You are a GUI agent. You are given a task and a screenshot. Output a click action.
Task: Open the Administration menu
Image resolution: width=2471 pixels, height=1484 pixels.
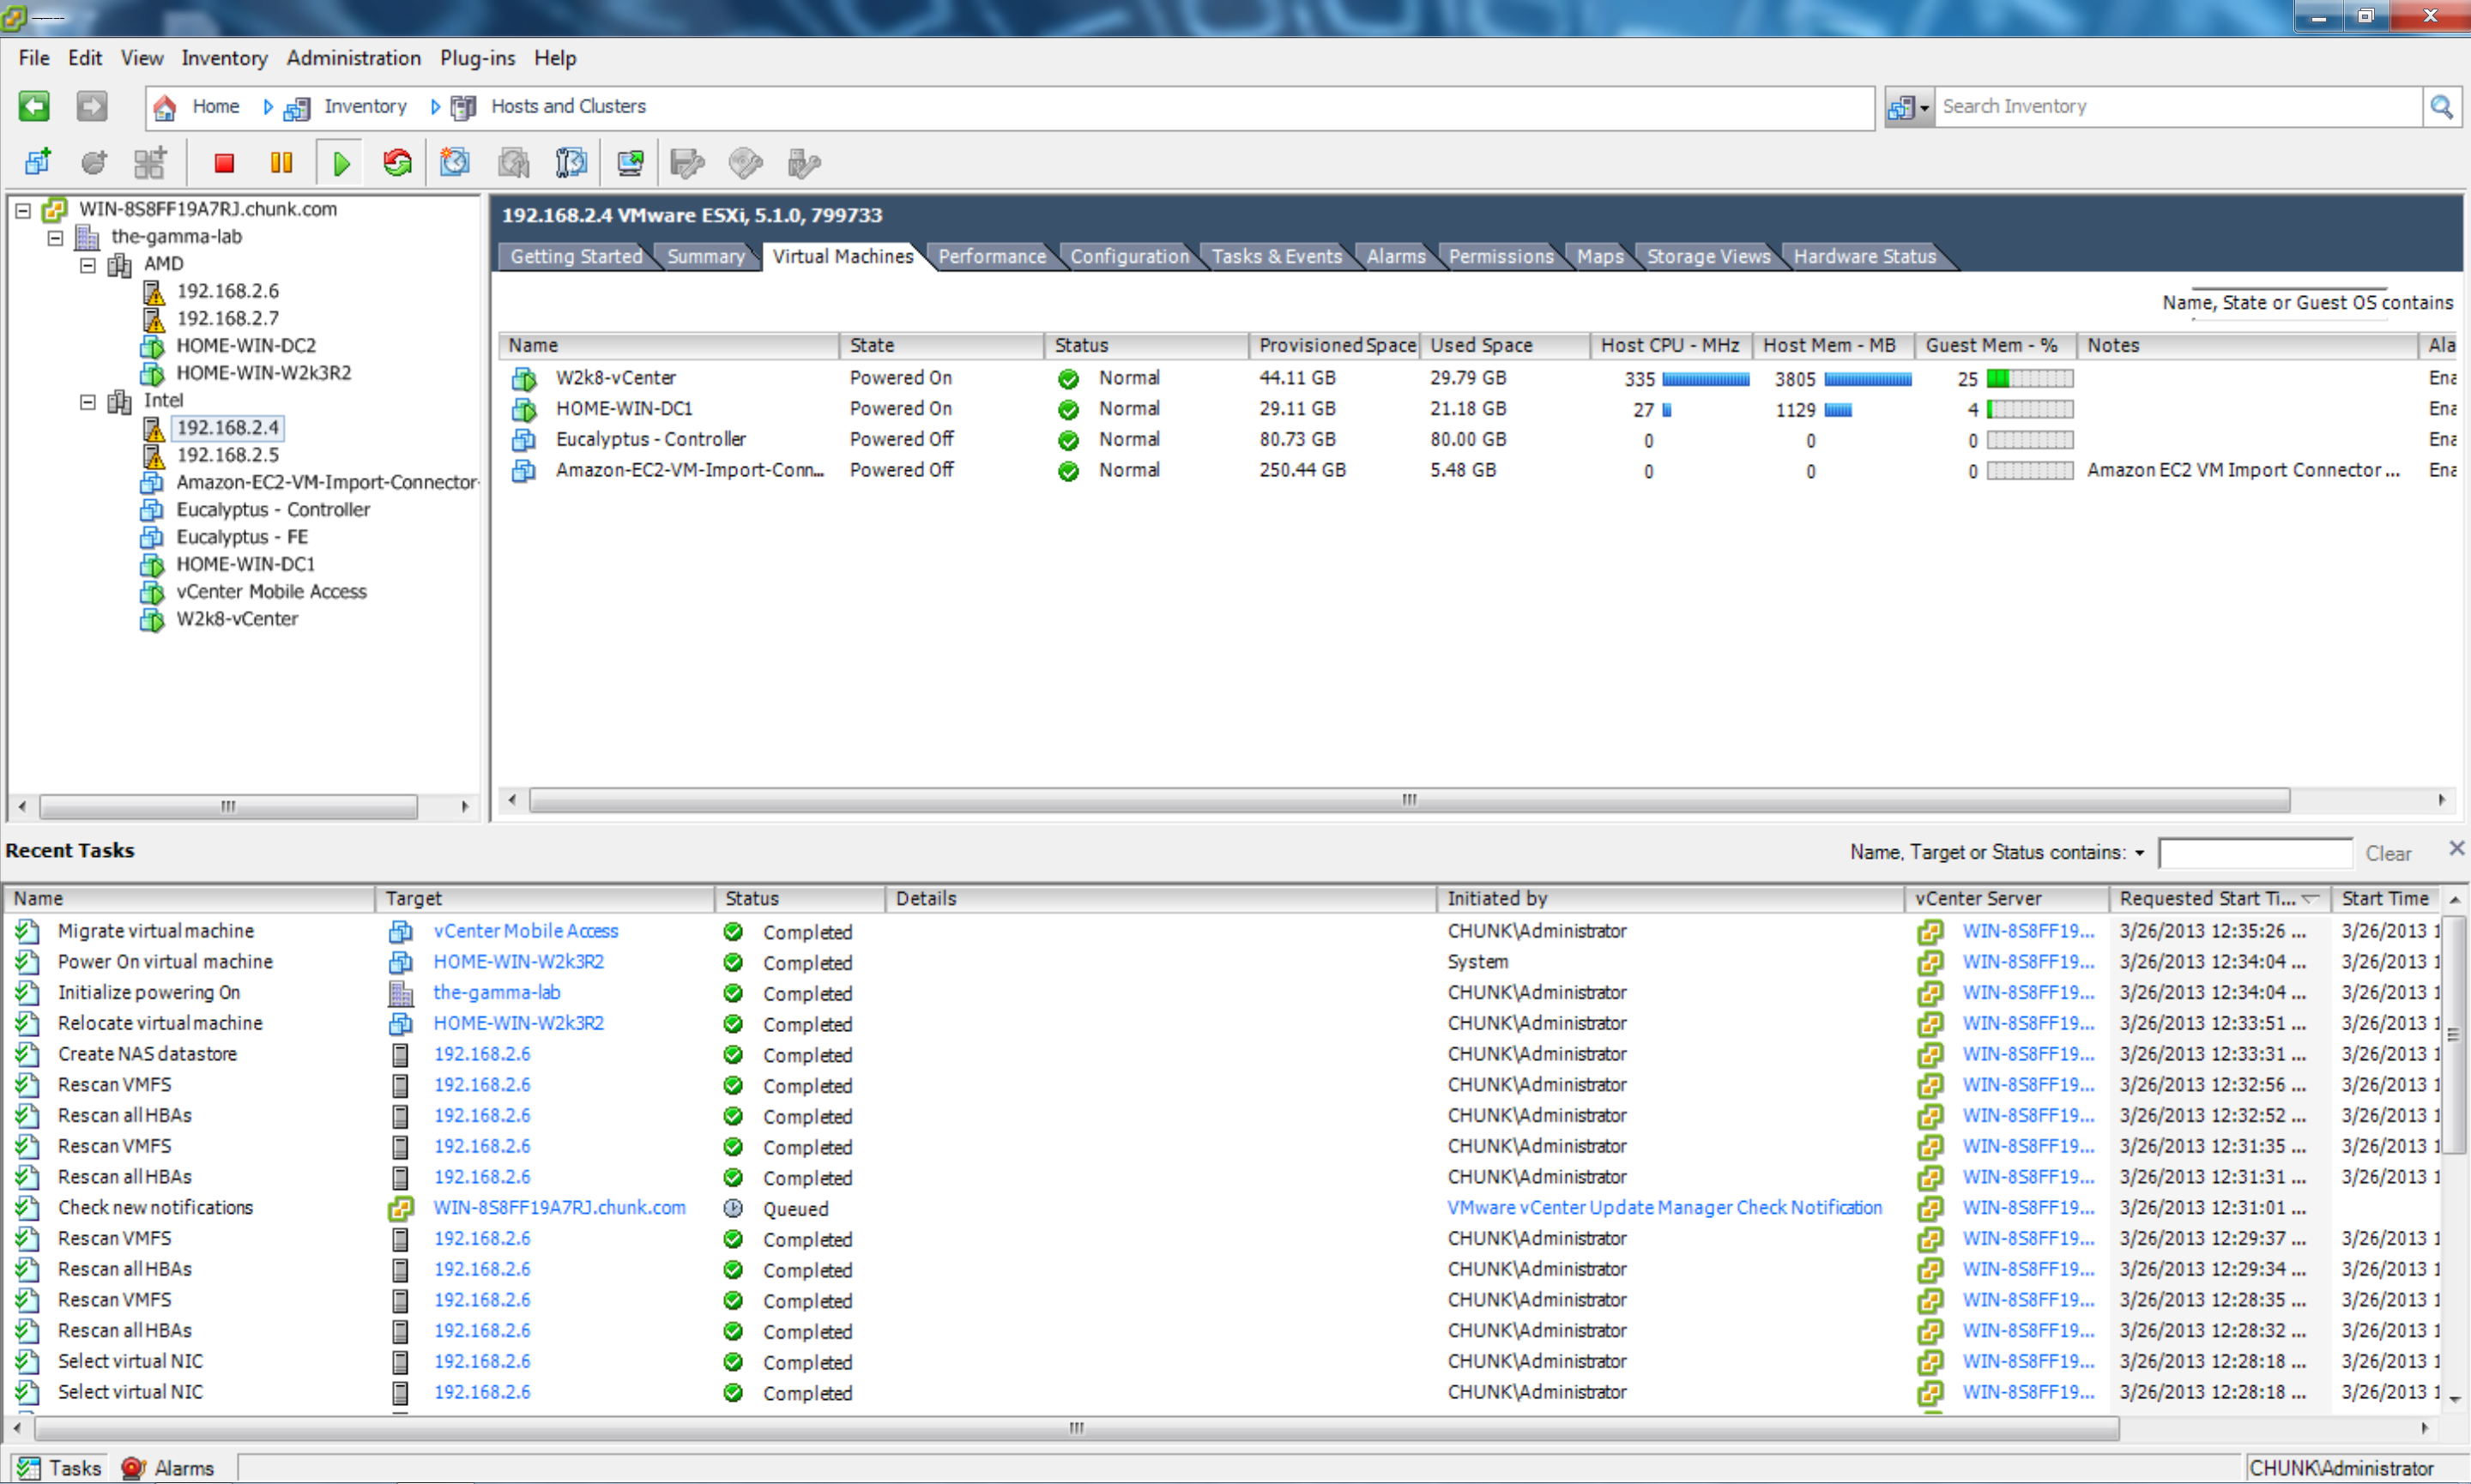(x=353, y=58)
